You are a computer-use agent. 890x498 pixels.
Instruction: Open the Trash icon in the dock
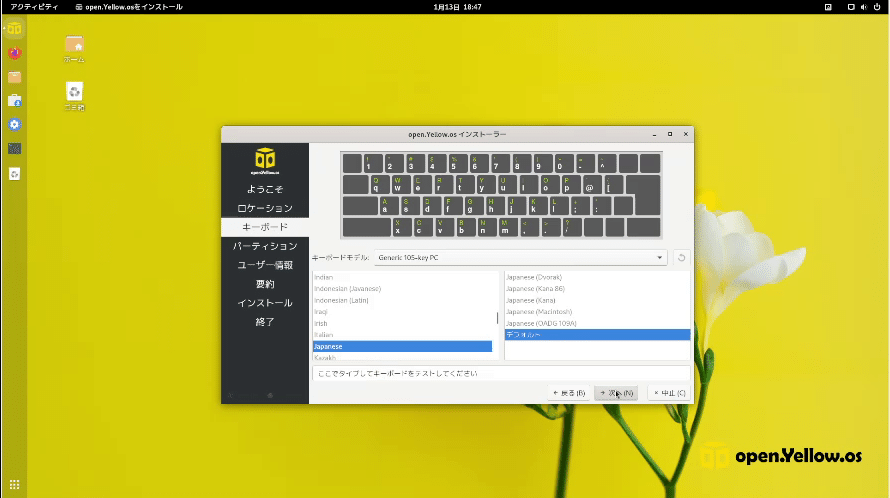[x=14, y=173]
